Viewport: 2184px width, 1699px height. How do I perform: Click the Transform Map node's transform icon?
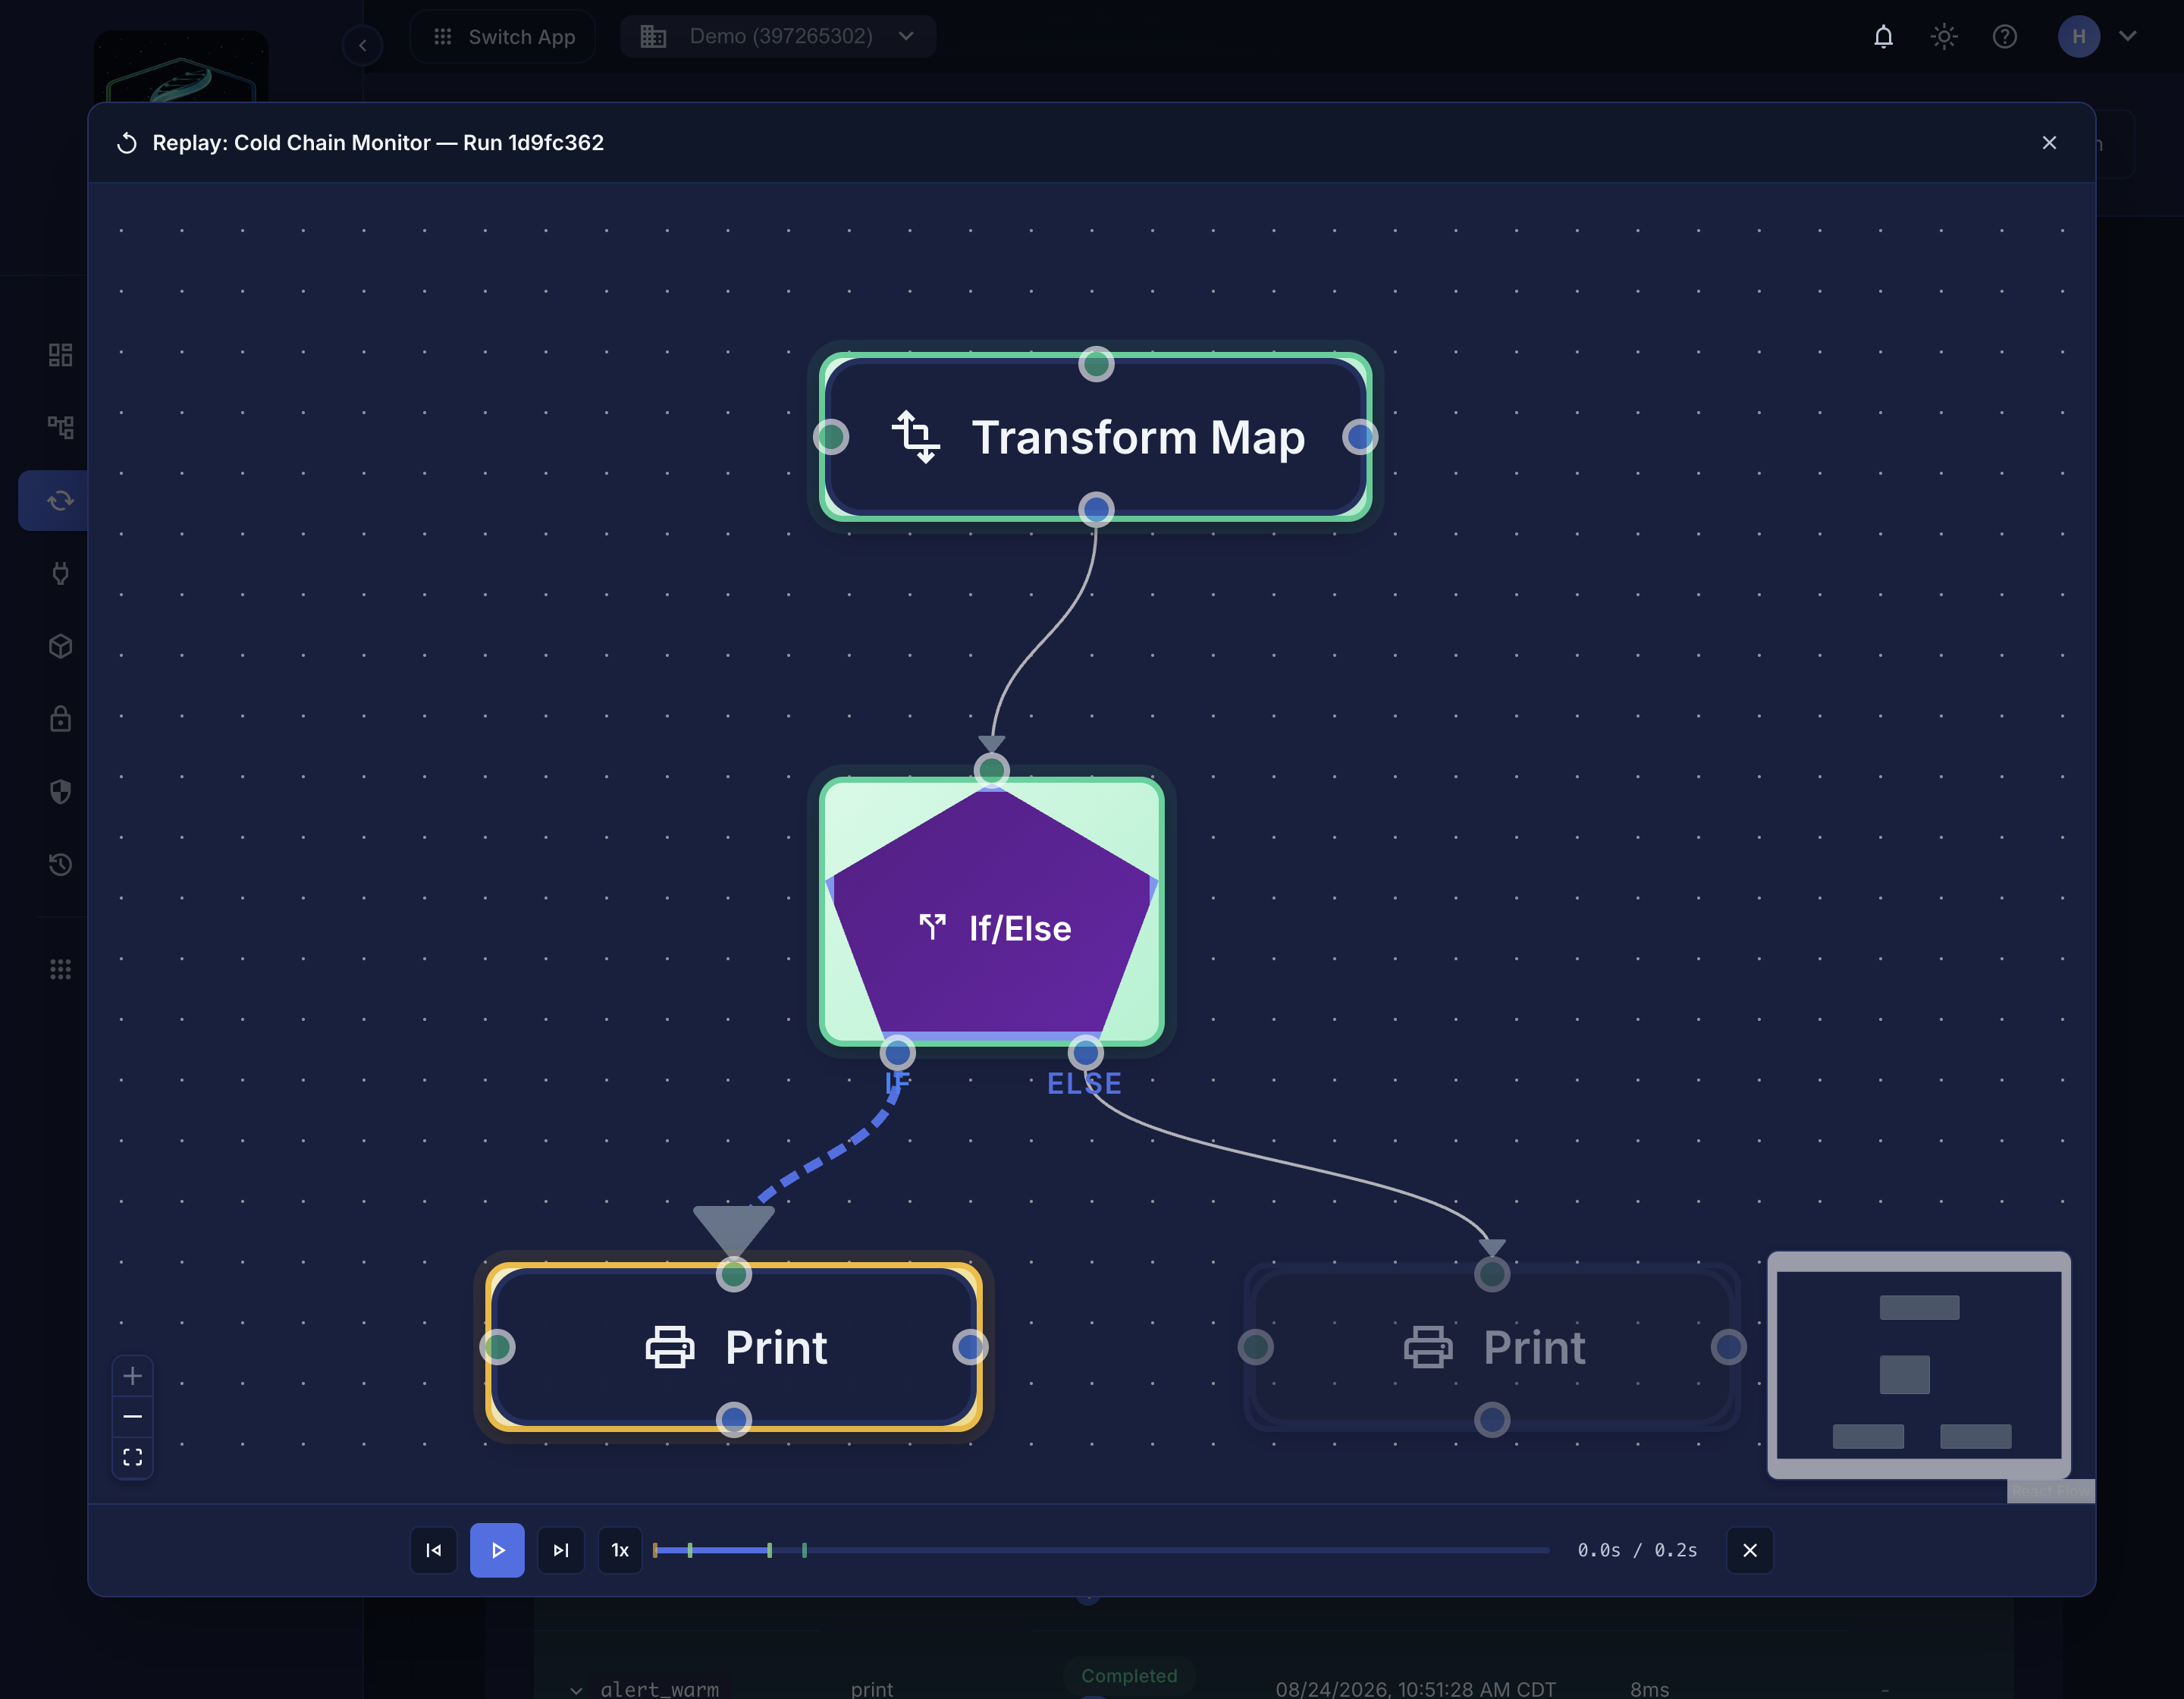(915, 437)
